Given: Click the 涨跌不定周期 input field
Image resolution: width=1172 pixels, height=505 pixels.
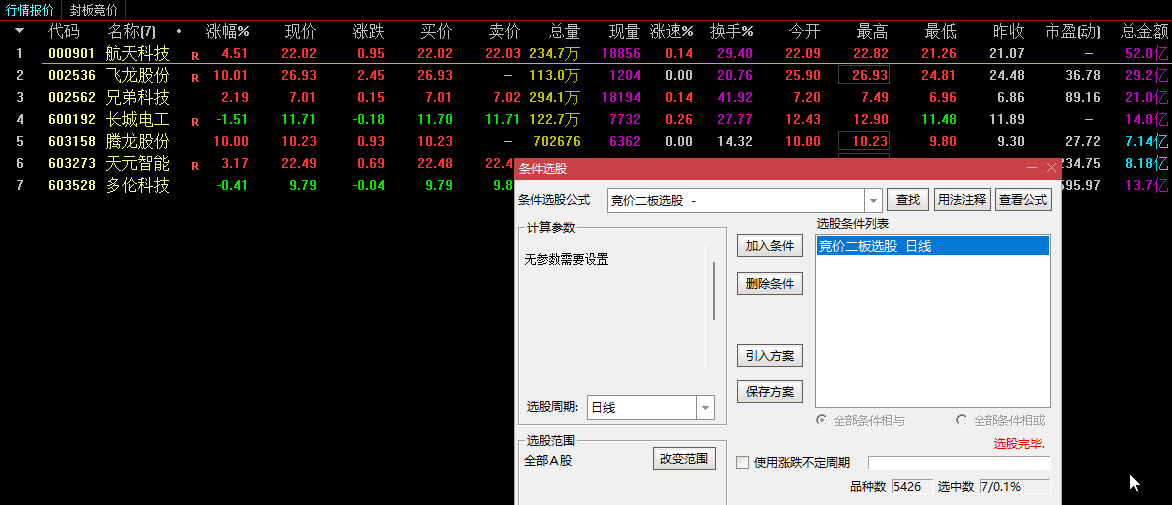Looking at the screenshot, I should (x=959, y=463).
